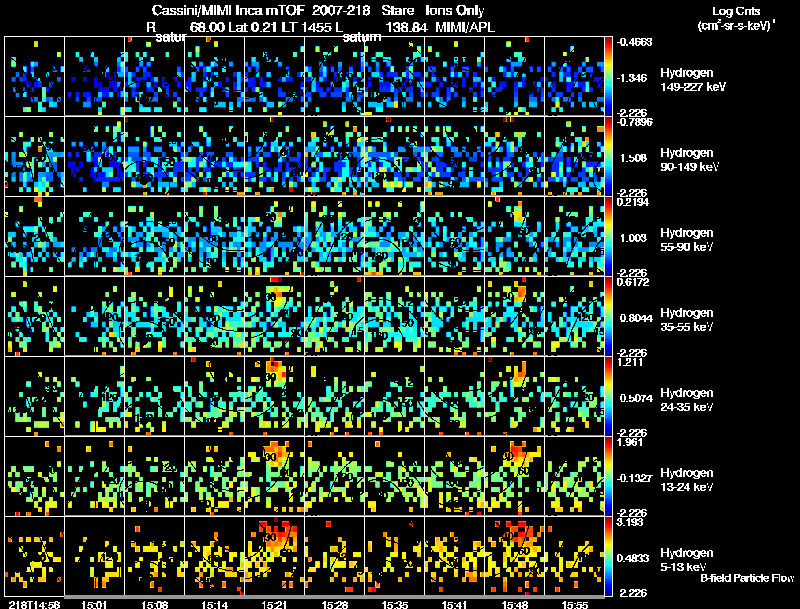Click the 3.193 color scale value
800x609 pixels.
click(630, 522)
